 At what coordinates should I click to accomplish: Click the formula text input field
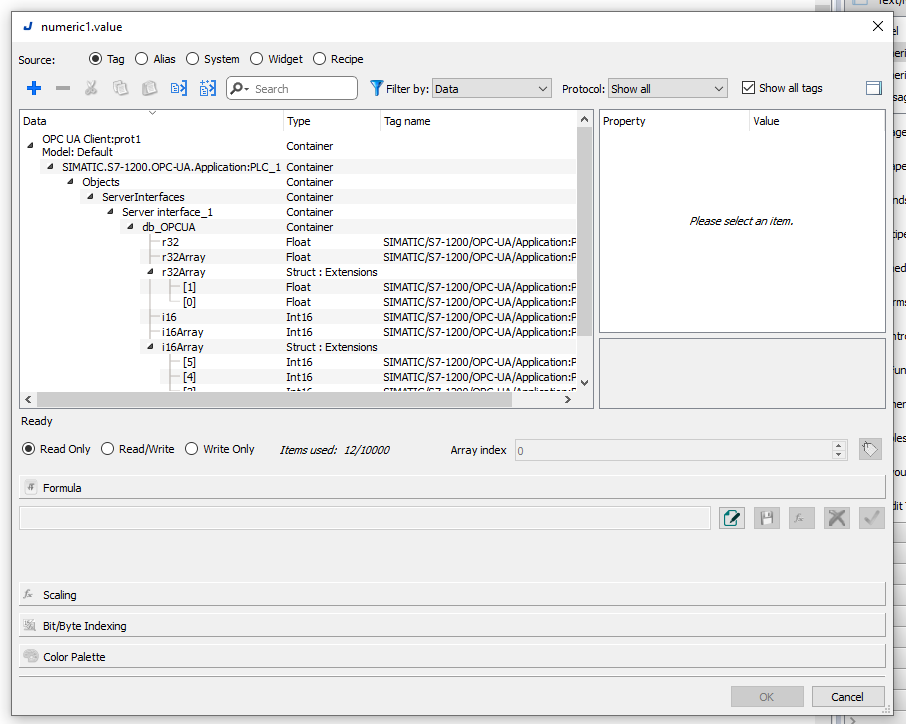(x=365, y=518)
